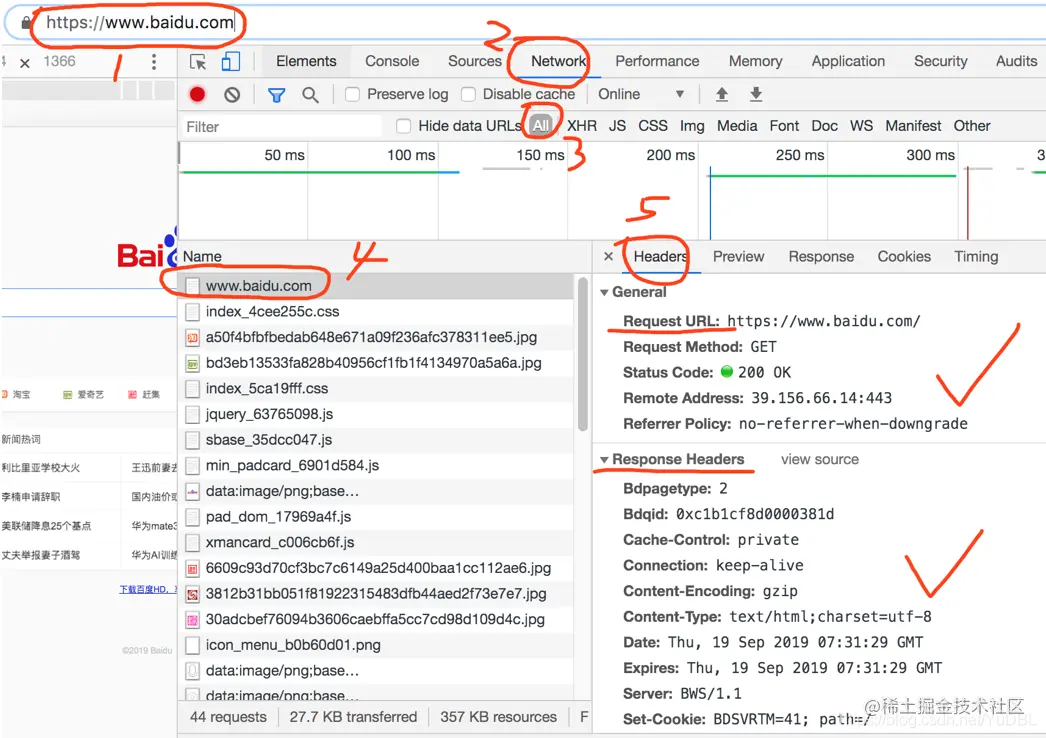Click the device toolbar X rotate icon
Screen dimensions: 1046x738
click(25, 63)
